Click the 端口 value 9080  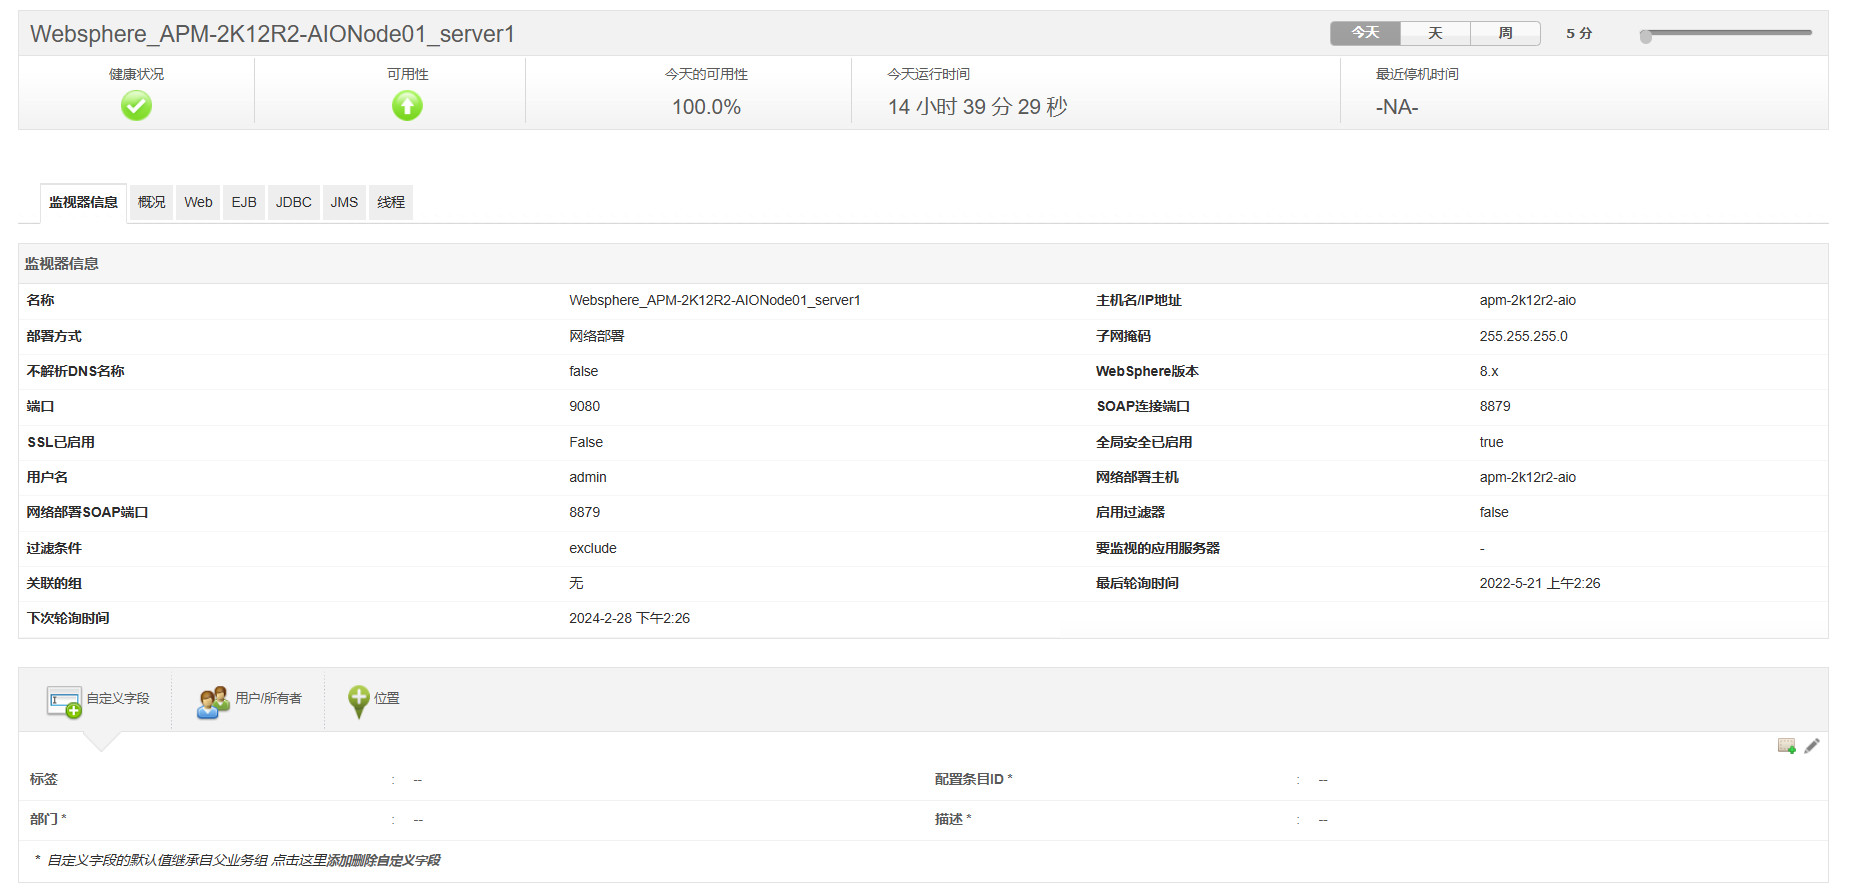coord(584,406)
